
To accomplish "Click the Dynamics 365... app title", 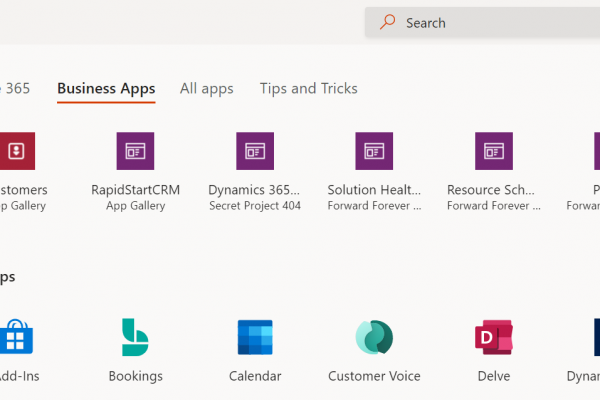I will coord(254,190).
